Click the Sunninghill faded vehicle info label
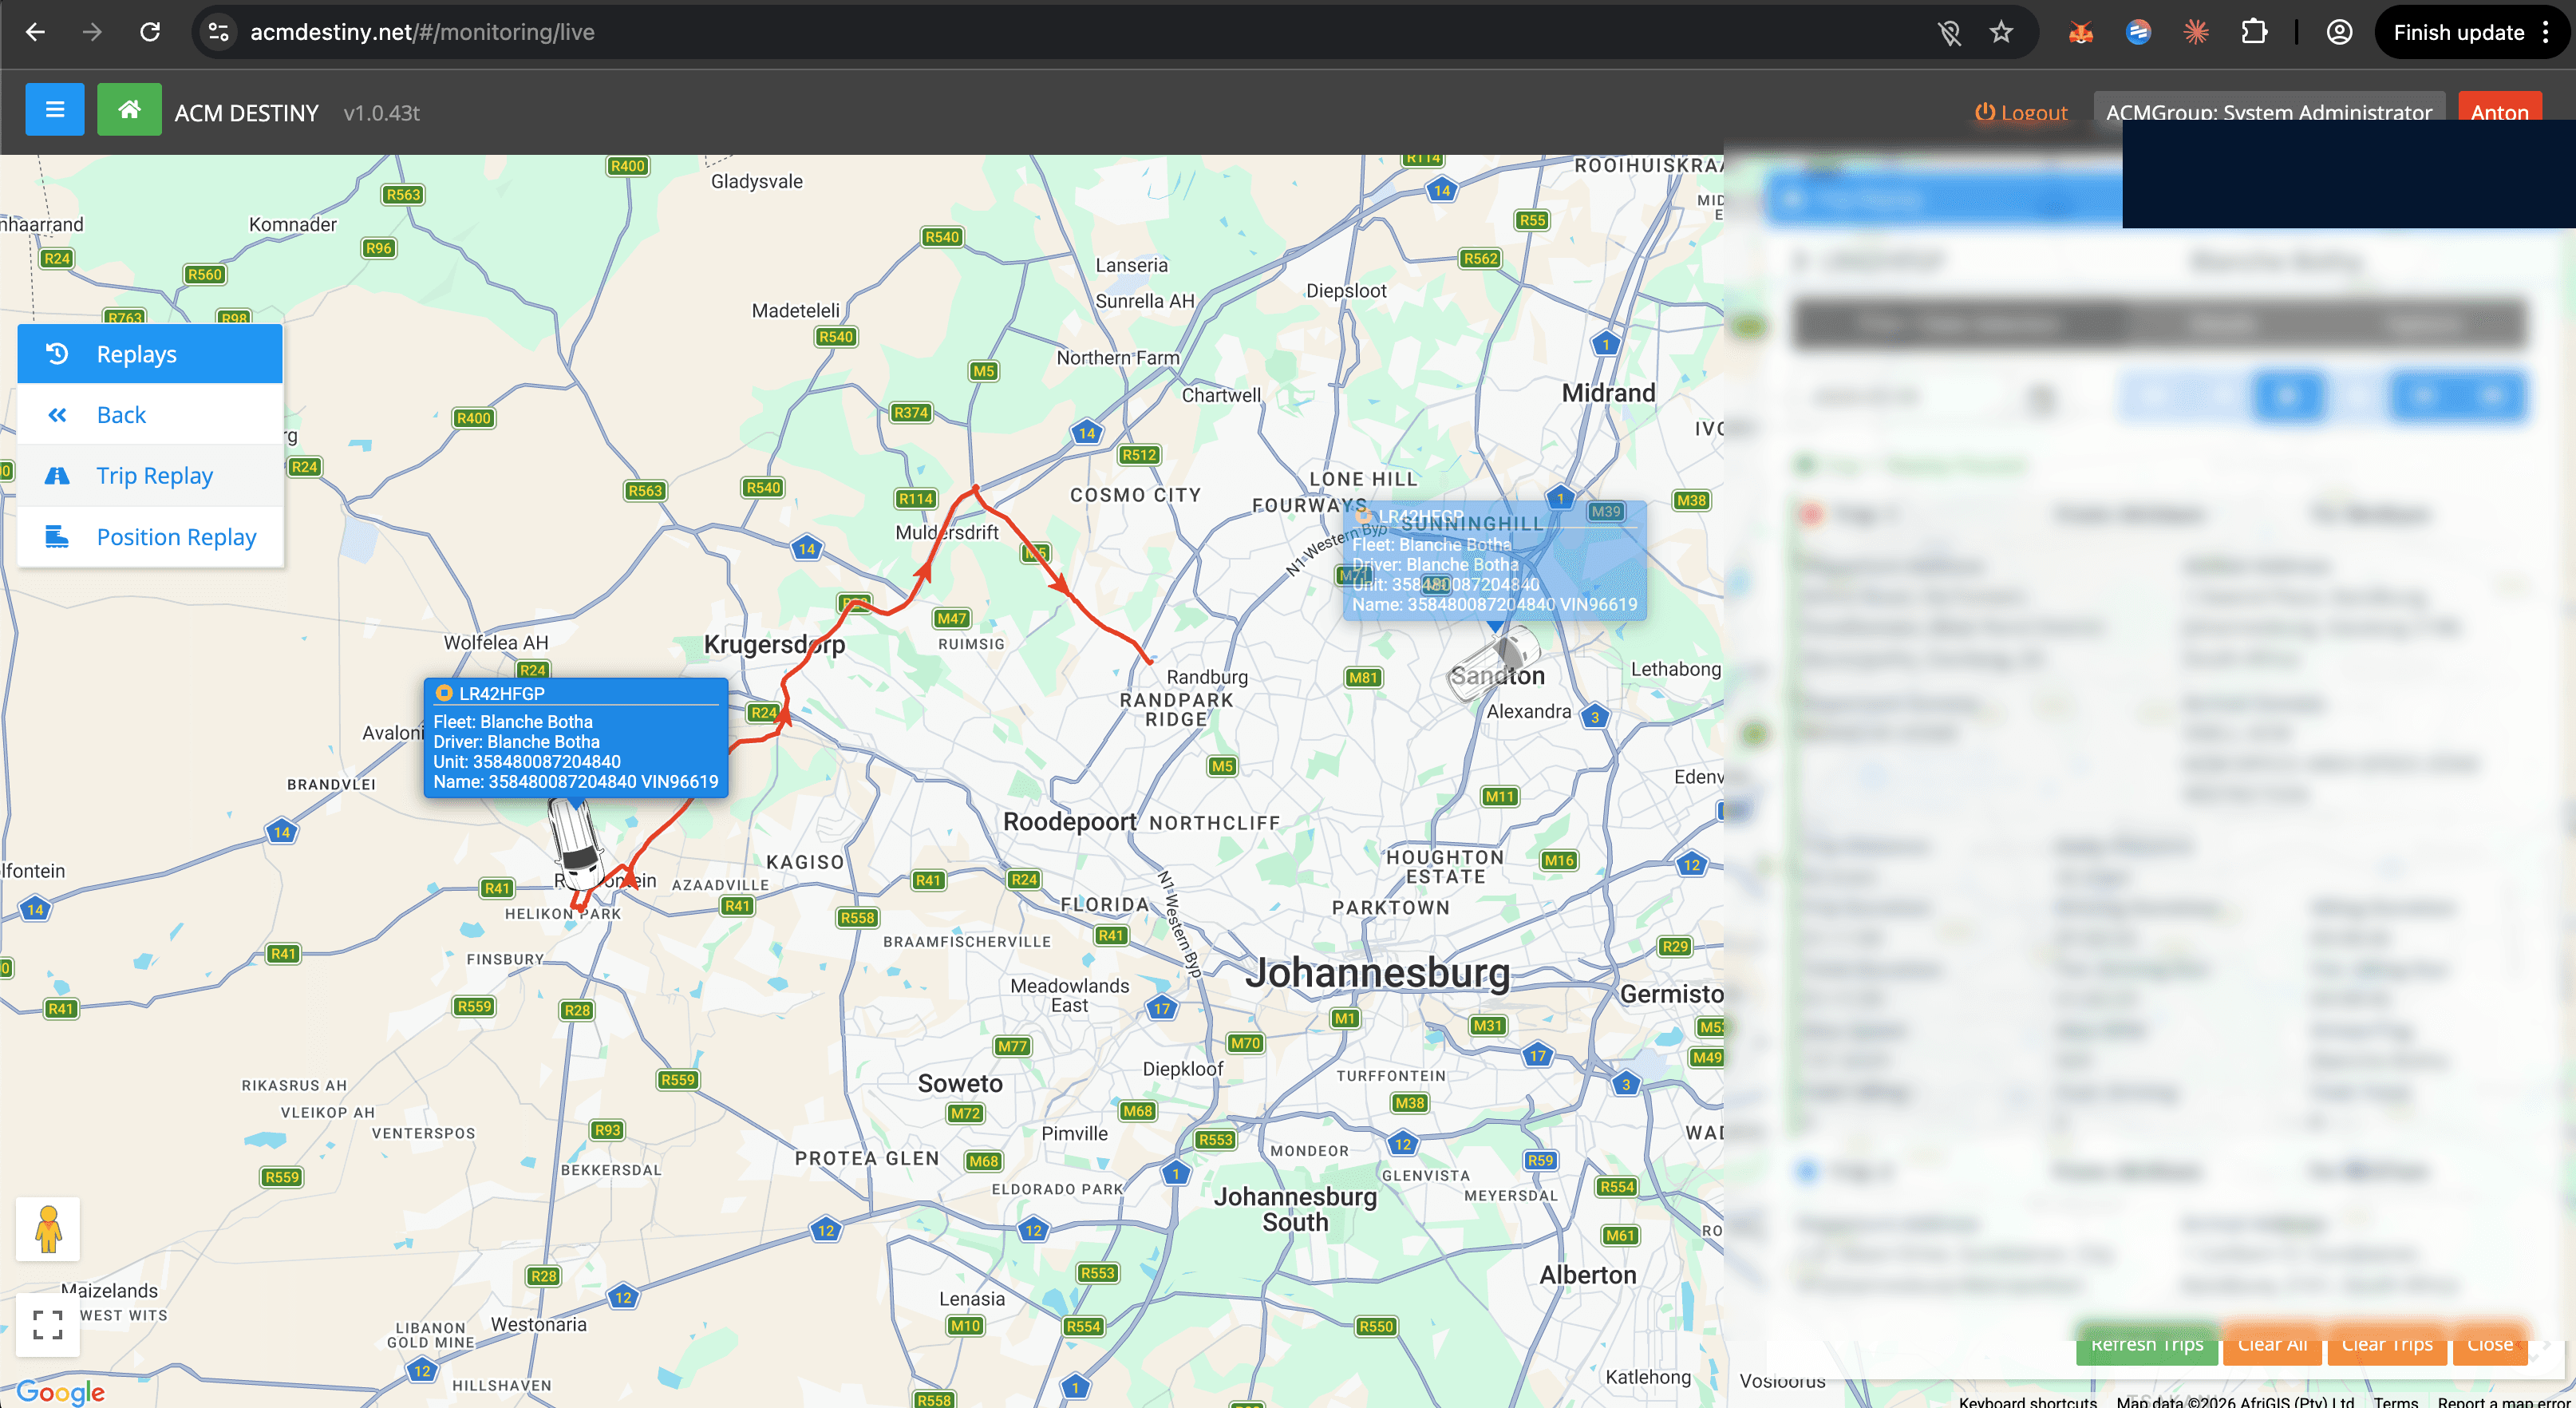This screenshot has height=1408, width=2576. point(1494,560)
